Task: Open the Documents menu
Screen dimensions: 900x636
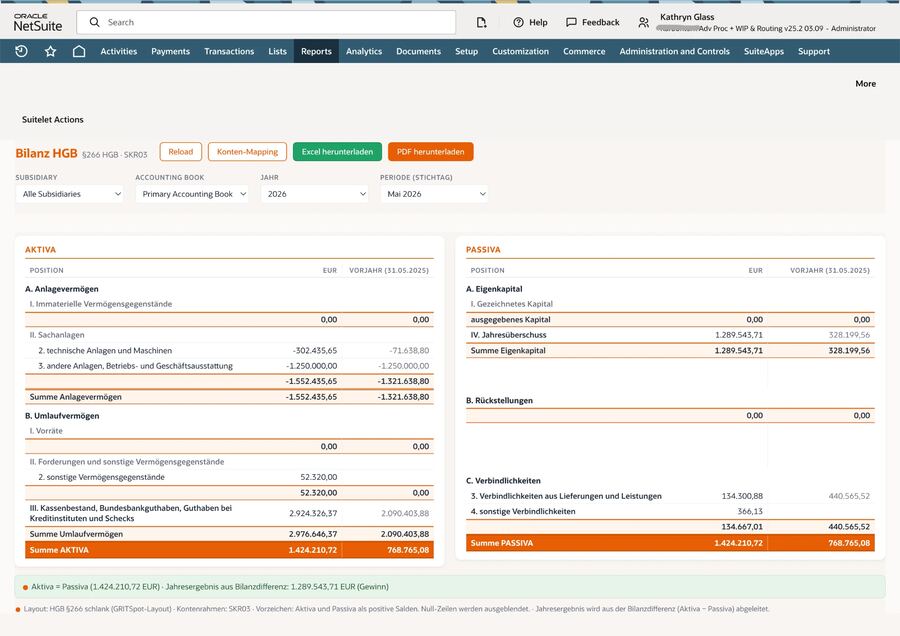Action: (418, 51)
